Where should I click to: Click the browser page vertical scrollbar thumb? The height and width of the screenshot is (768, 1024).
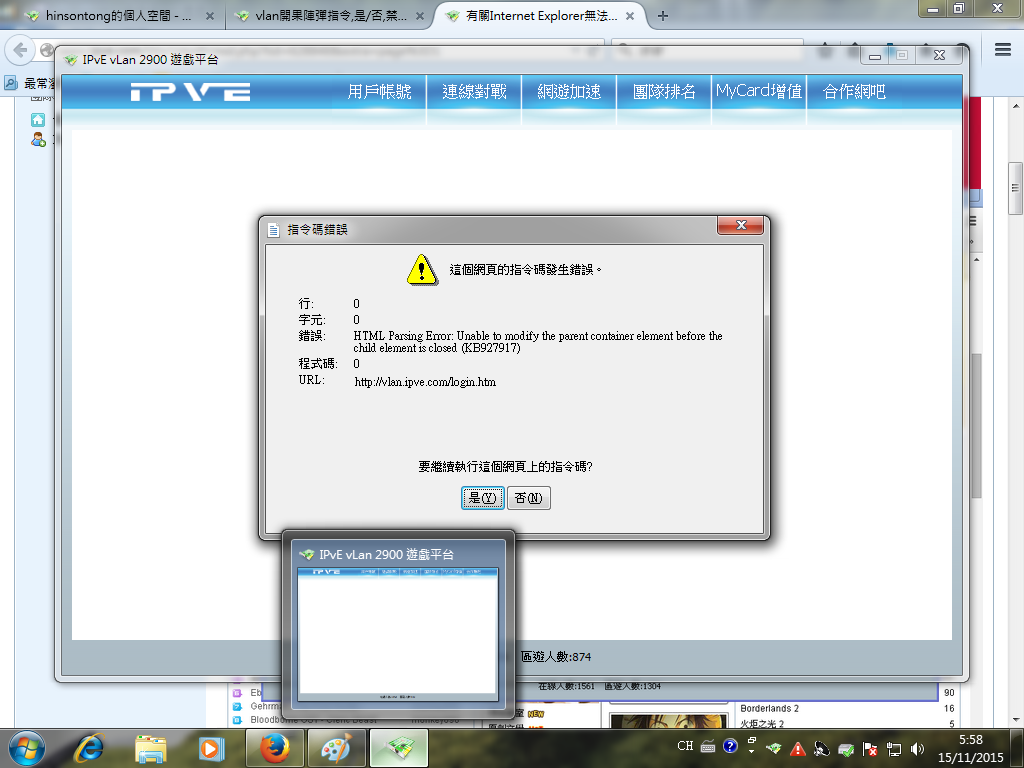click(x=1016, y=189)
